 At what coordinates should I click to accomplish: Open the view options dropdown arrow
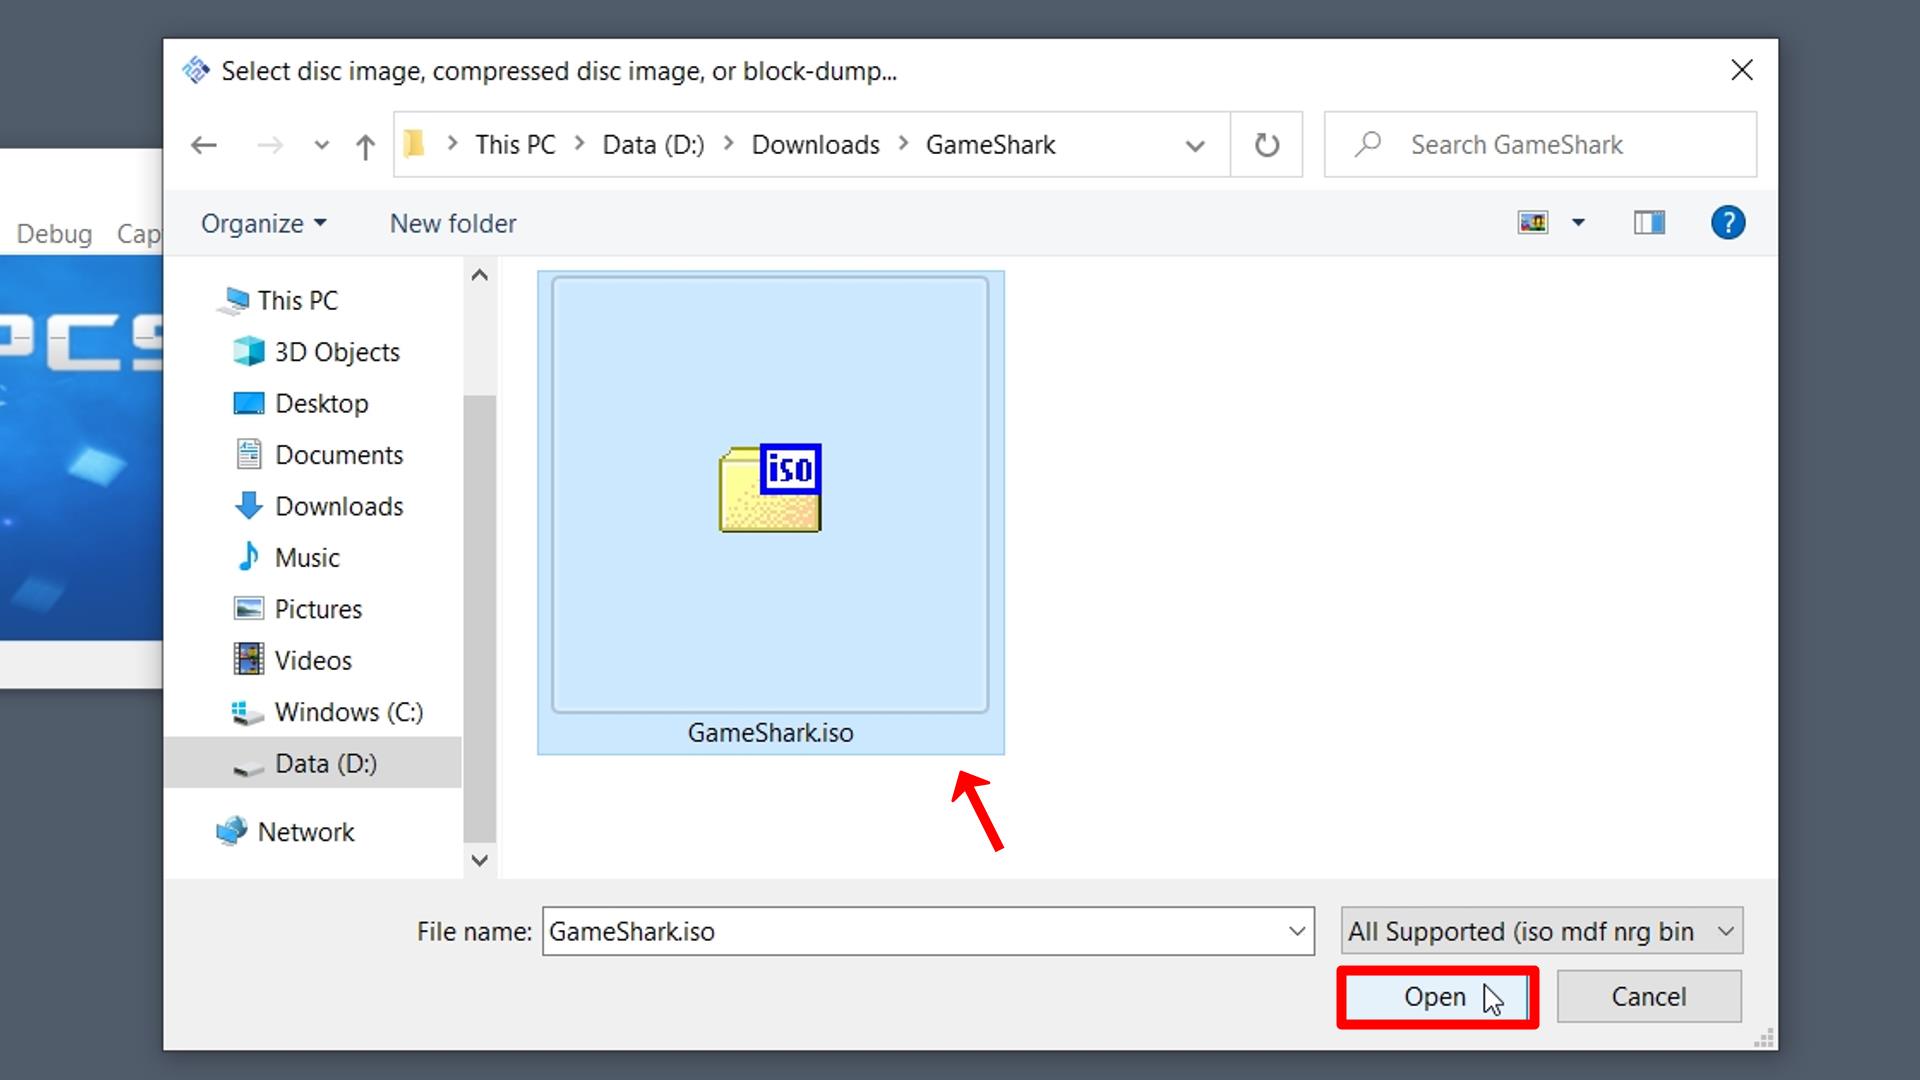click(1578, 222)
